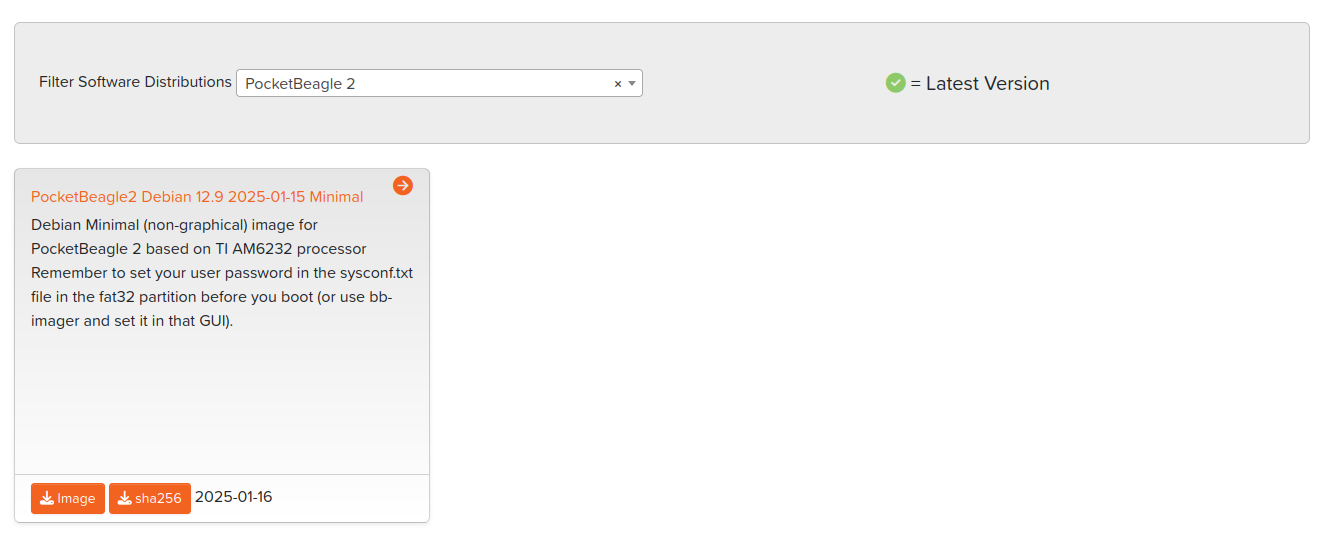
Task: Click the Filter Software Distributions label
Action: click(x=135, y=82)
